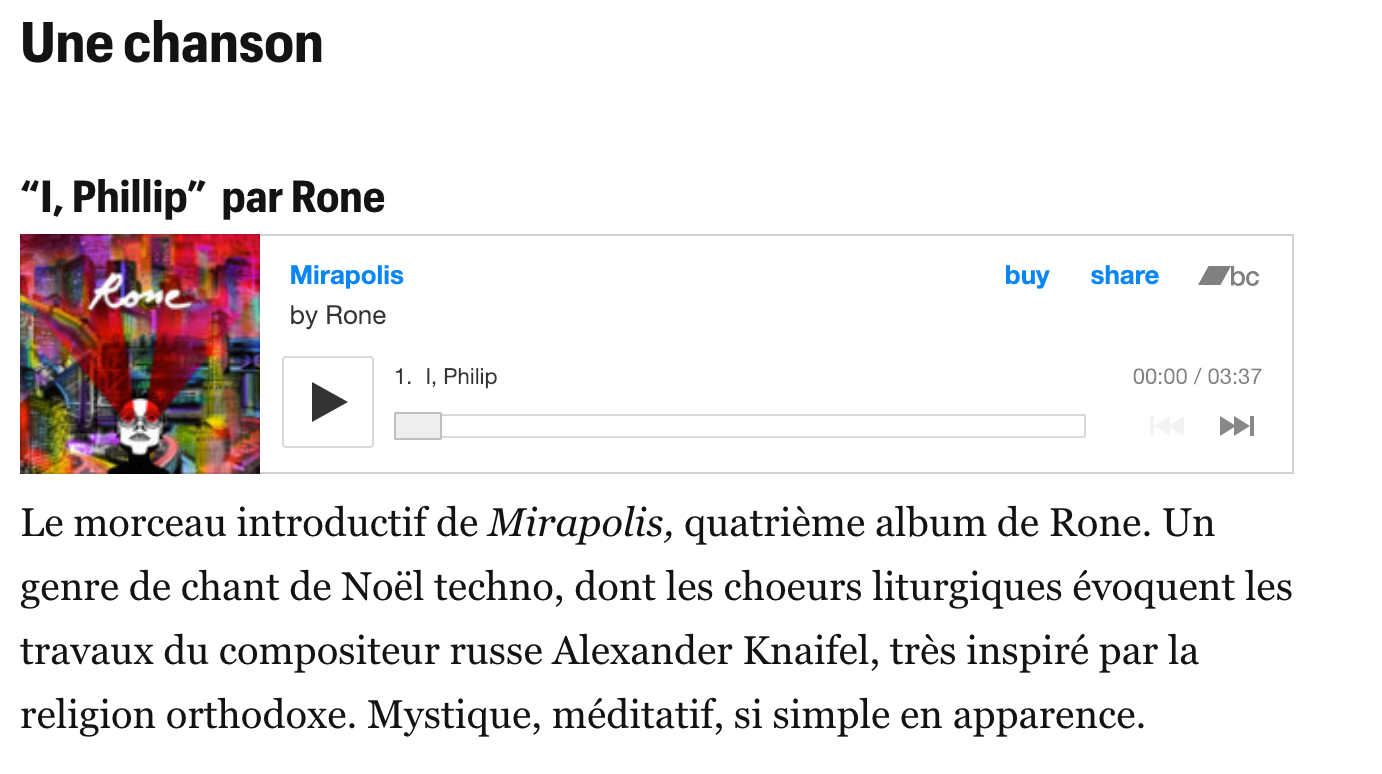The height and width of the screenshot is (774, 1382).
Task: Go back to the previous track
Action: point(1167,427)
